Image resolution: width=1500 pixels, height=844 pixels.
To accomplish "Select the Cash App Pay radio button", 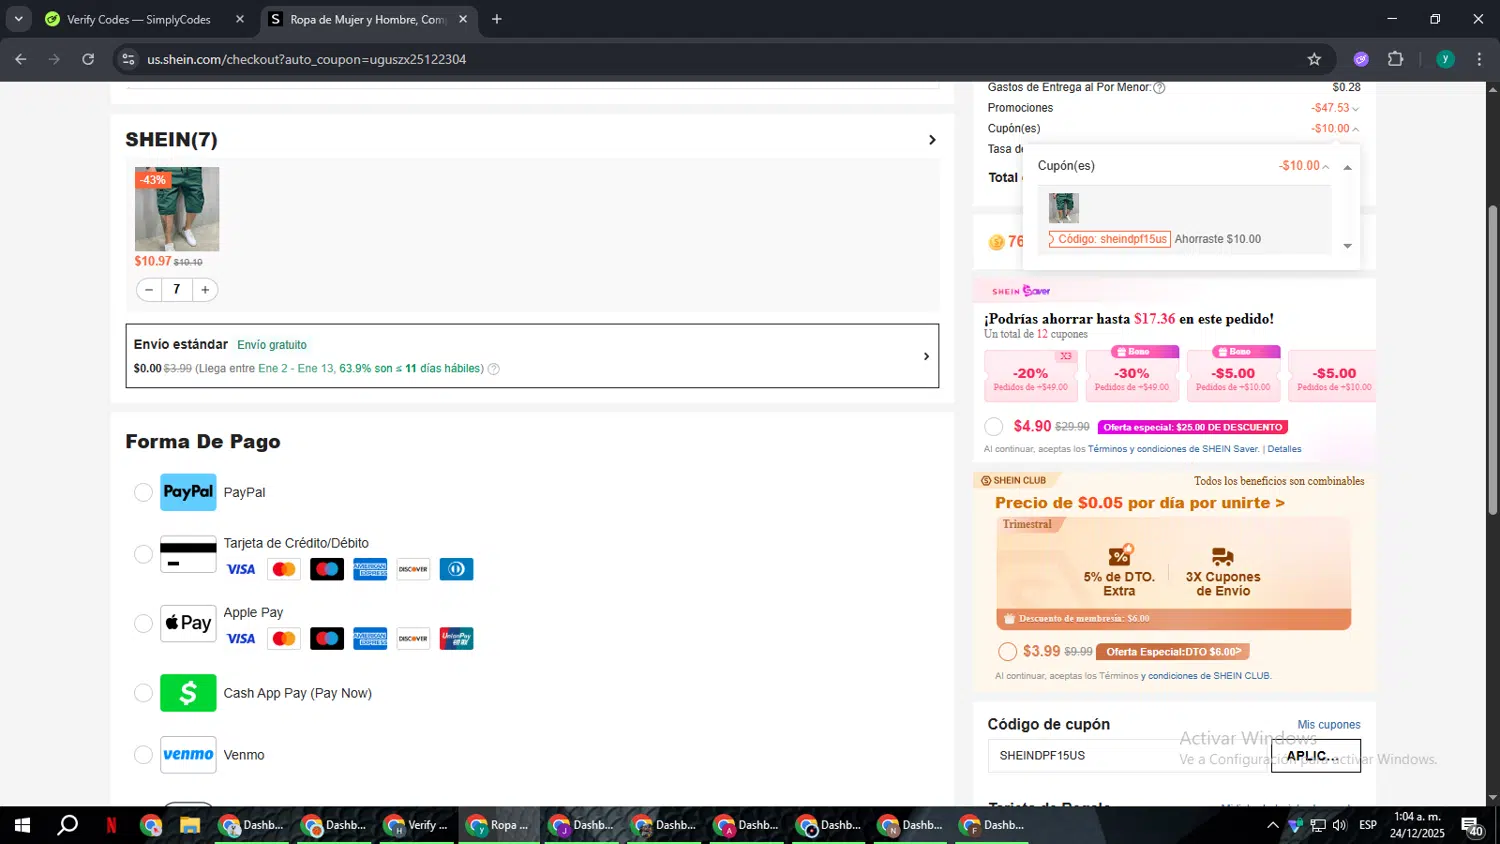I will click(143, 693).
